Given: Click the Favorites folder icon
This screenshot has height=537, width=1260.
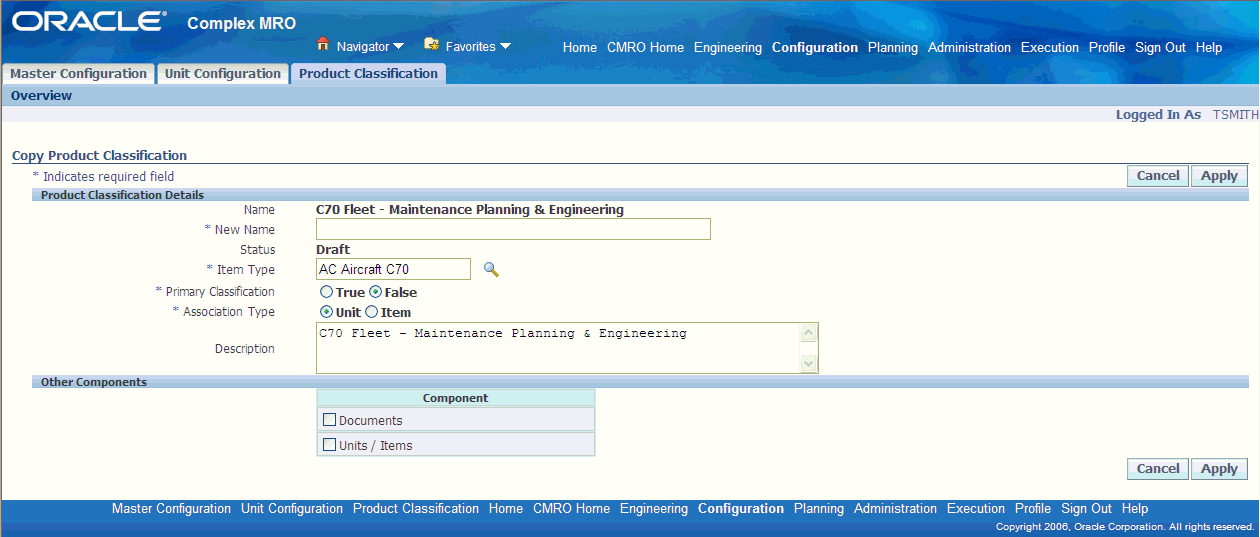Looking at the screenshot, I should click(x=431, y=45).
